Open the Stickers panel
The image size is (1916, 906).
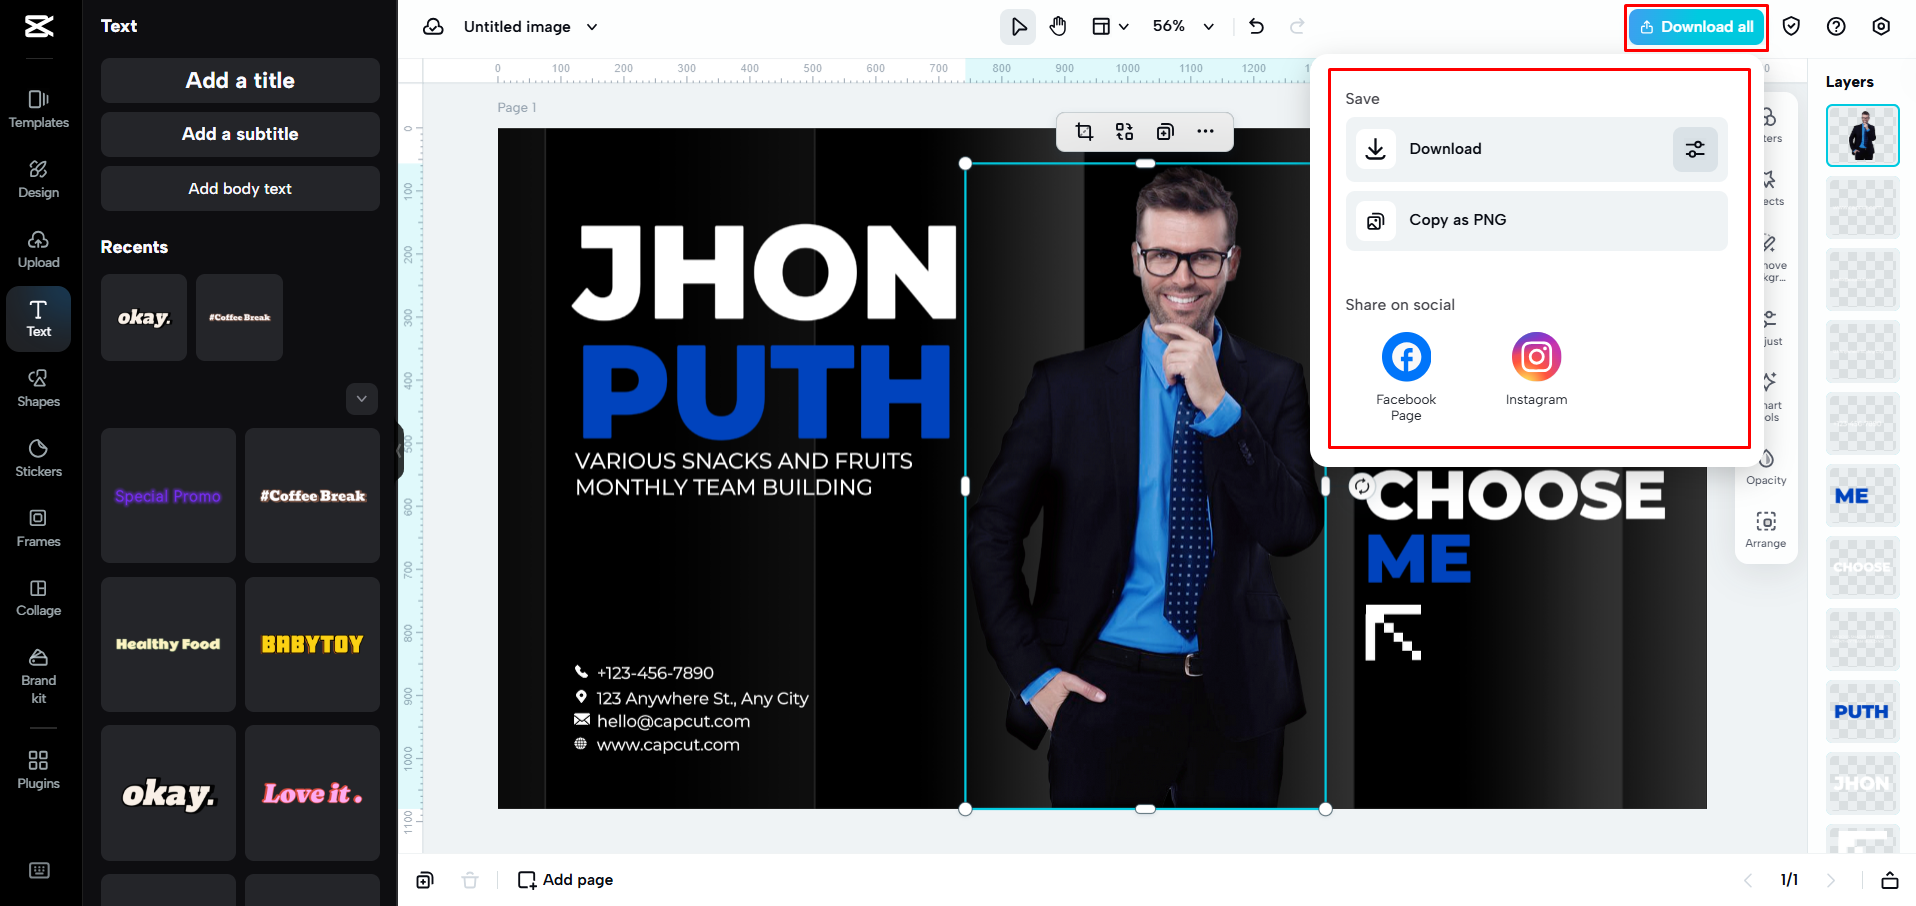point(39,457)
